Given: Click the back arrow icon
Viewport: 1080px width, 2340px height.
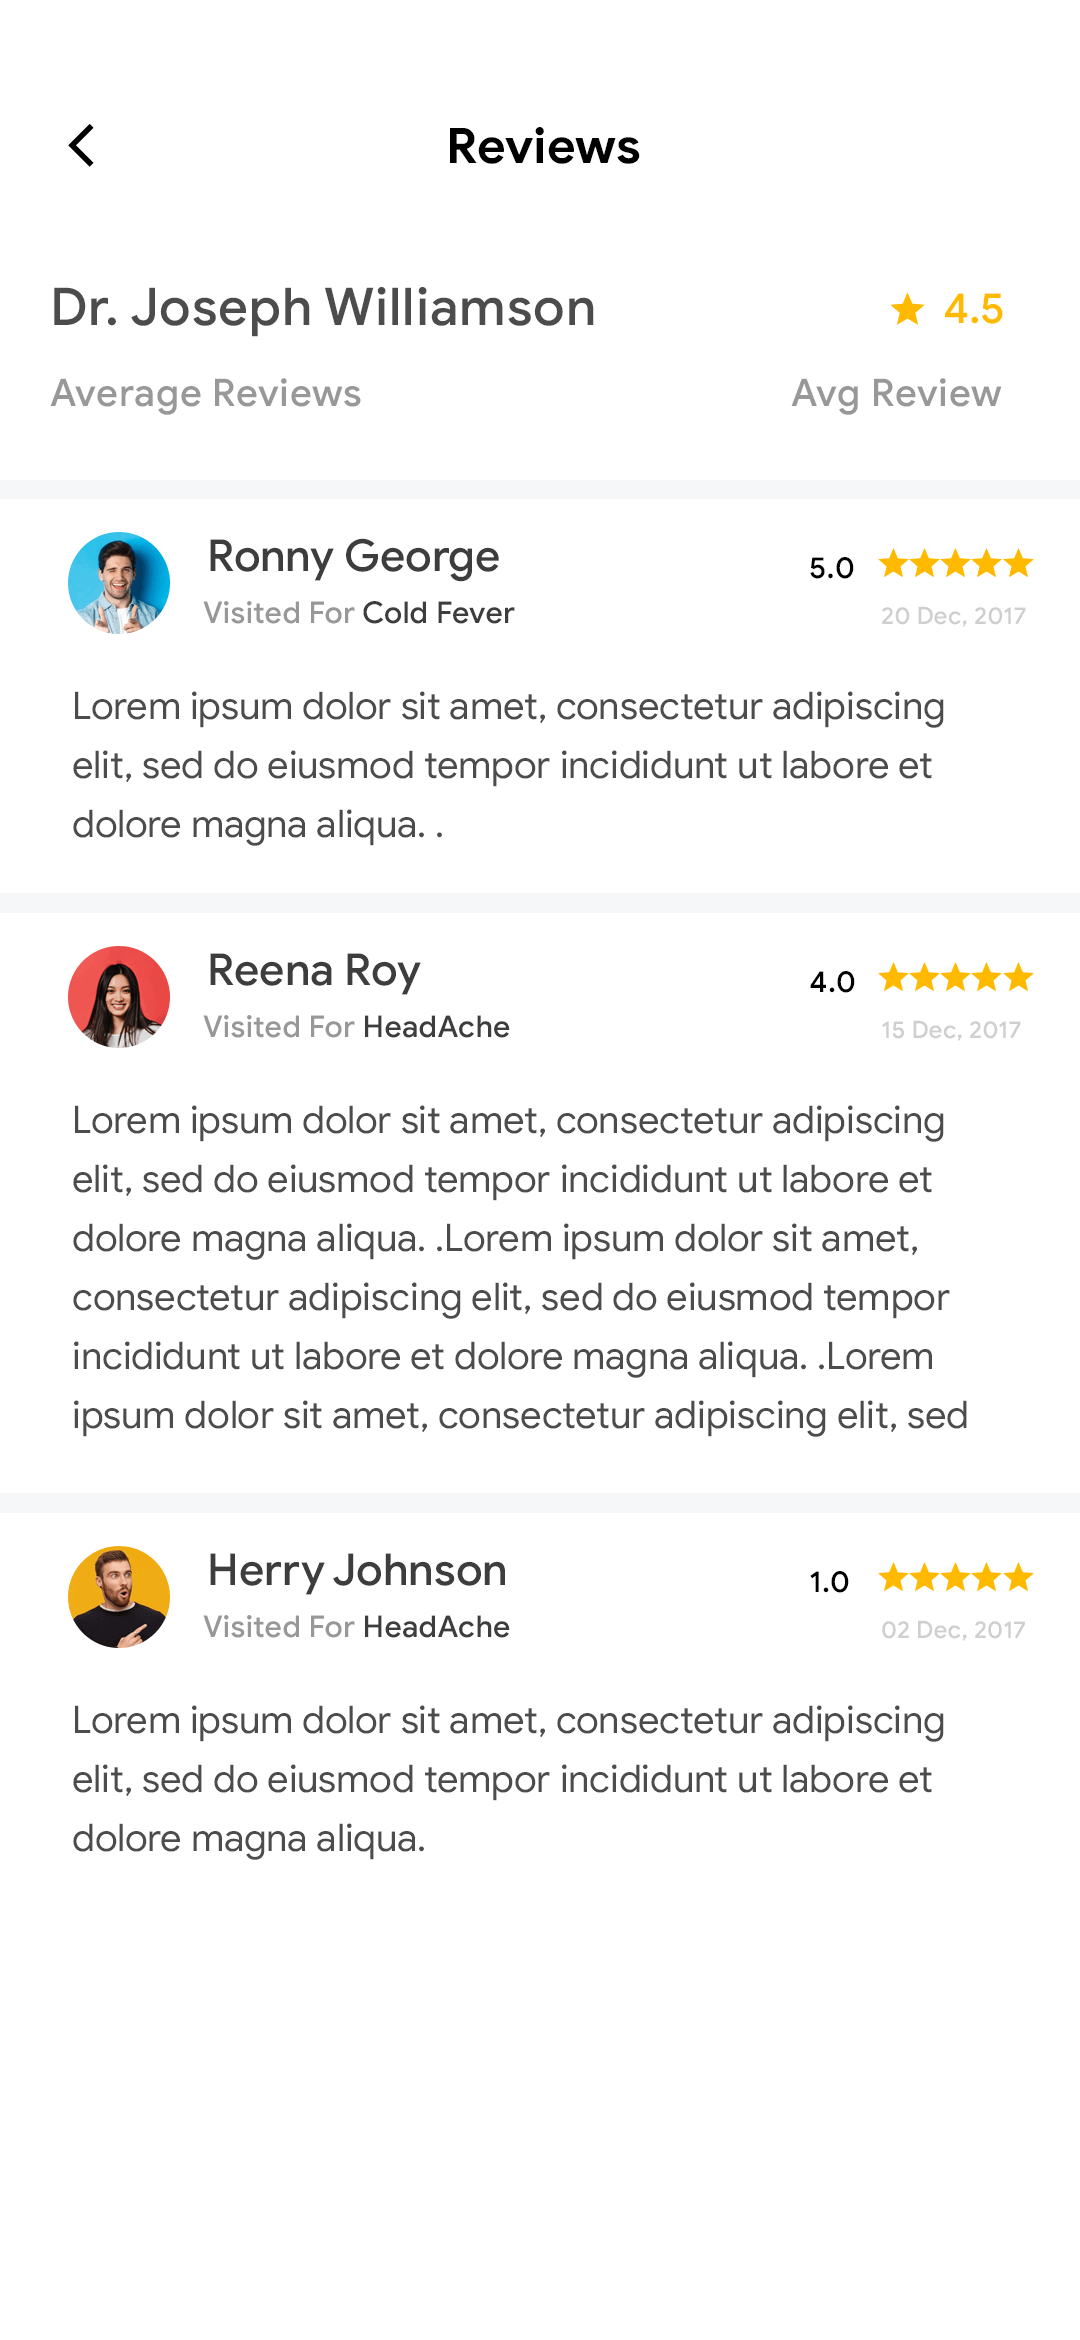Looking at the screenshot, I should click(82, 146).
